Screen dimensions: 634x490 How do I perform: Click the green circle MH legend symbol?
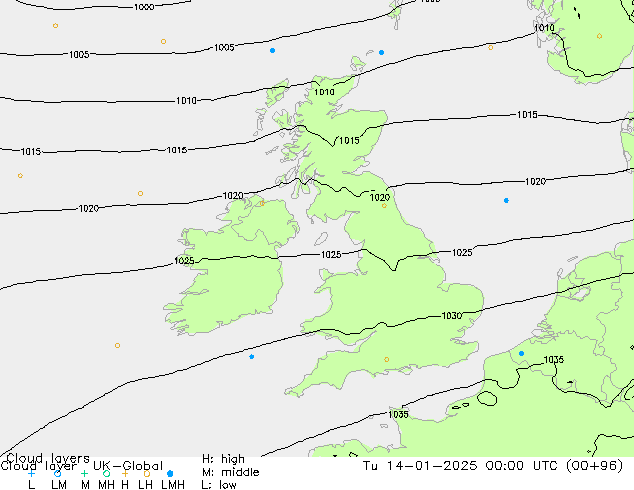coord(106,473)
